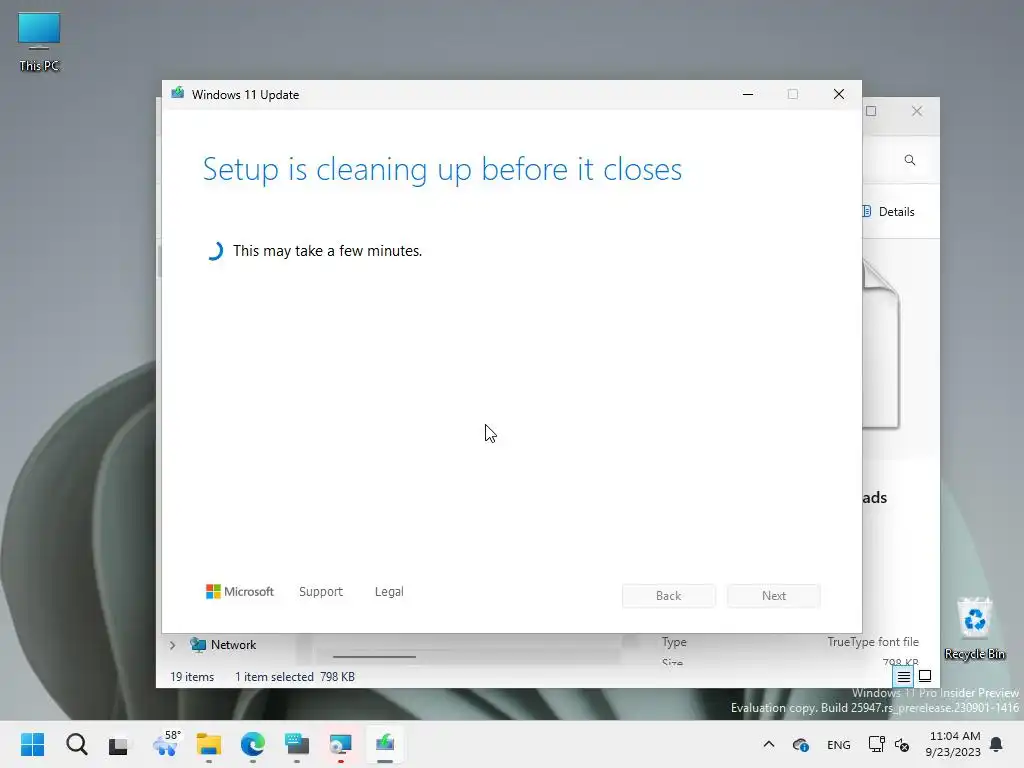
Task: Open the notification bell icon
Action: 997,744
